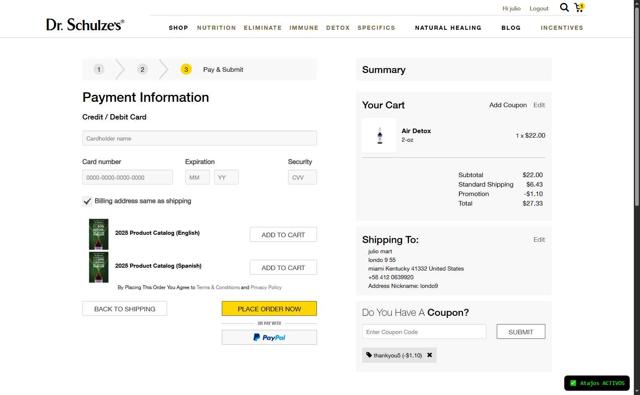Screen dimensions: 640x395
Task: Click the Promotion -$1.10 line
Action: point(500,194)
